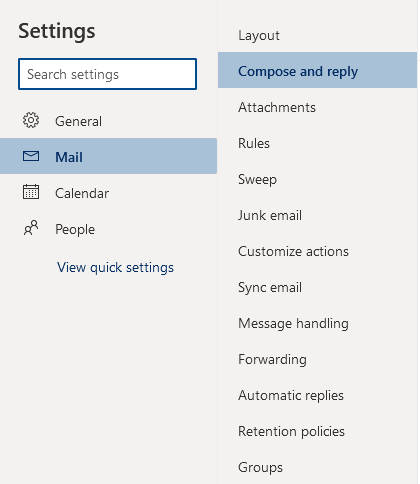Click the Calendar grid icon
The image size is (420, 484).
(31, 192)
